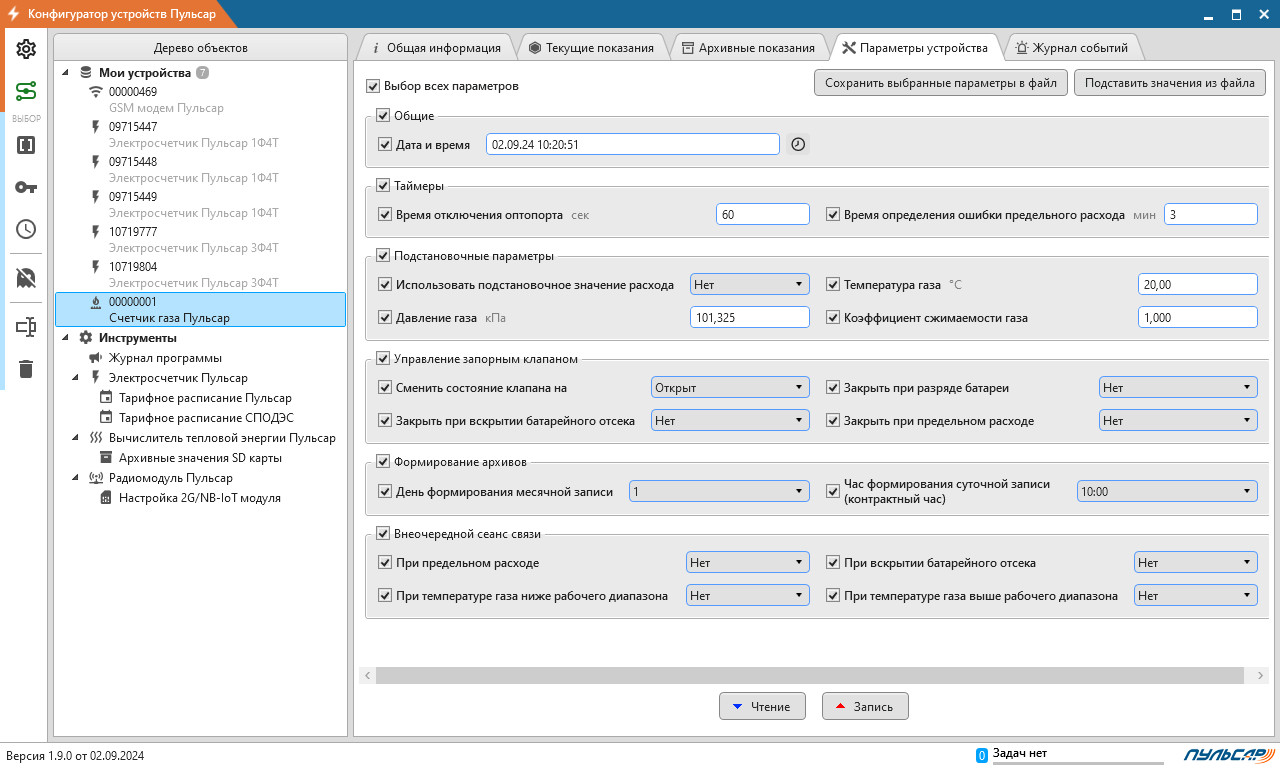Set current time with clock button
This screenshot has width=1280, height=768.
[797, 144]
